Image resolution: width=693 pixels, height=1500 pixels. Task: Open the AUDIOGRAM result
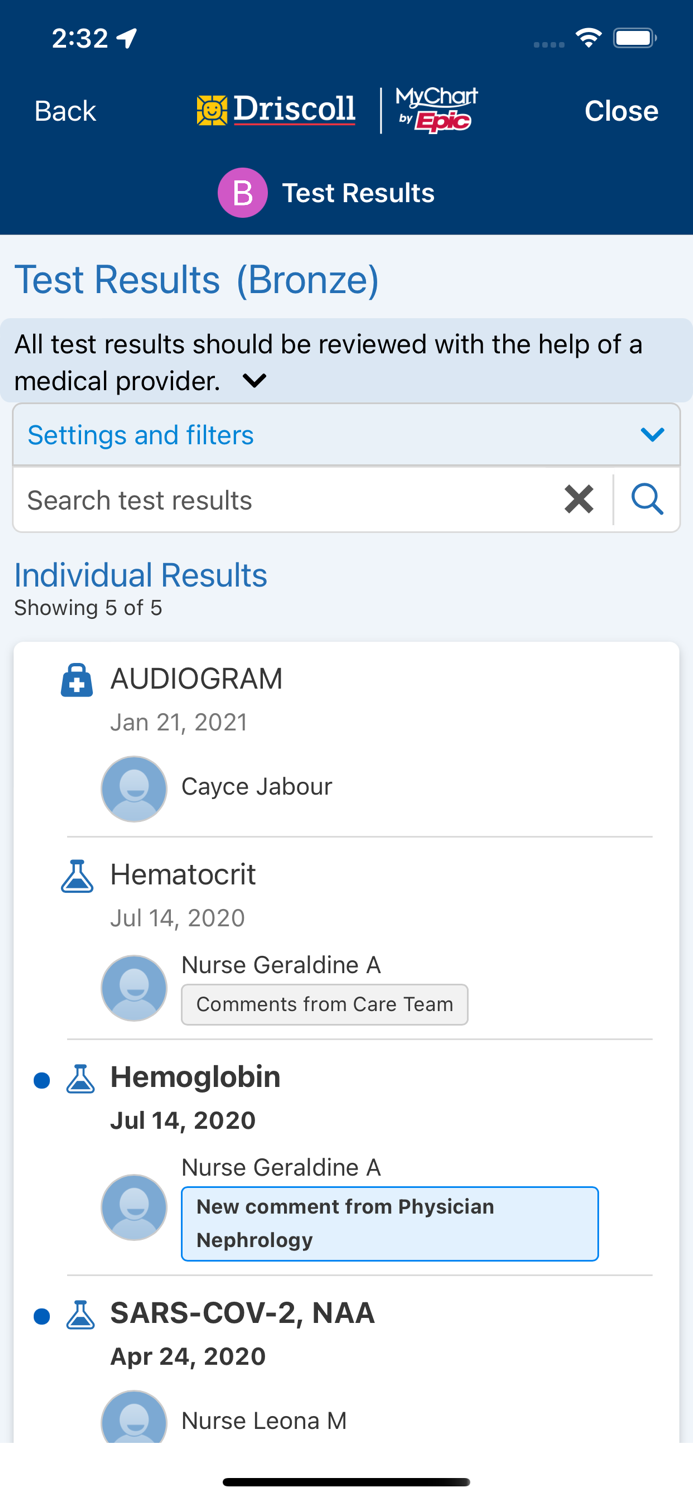click(196, 679)
